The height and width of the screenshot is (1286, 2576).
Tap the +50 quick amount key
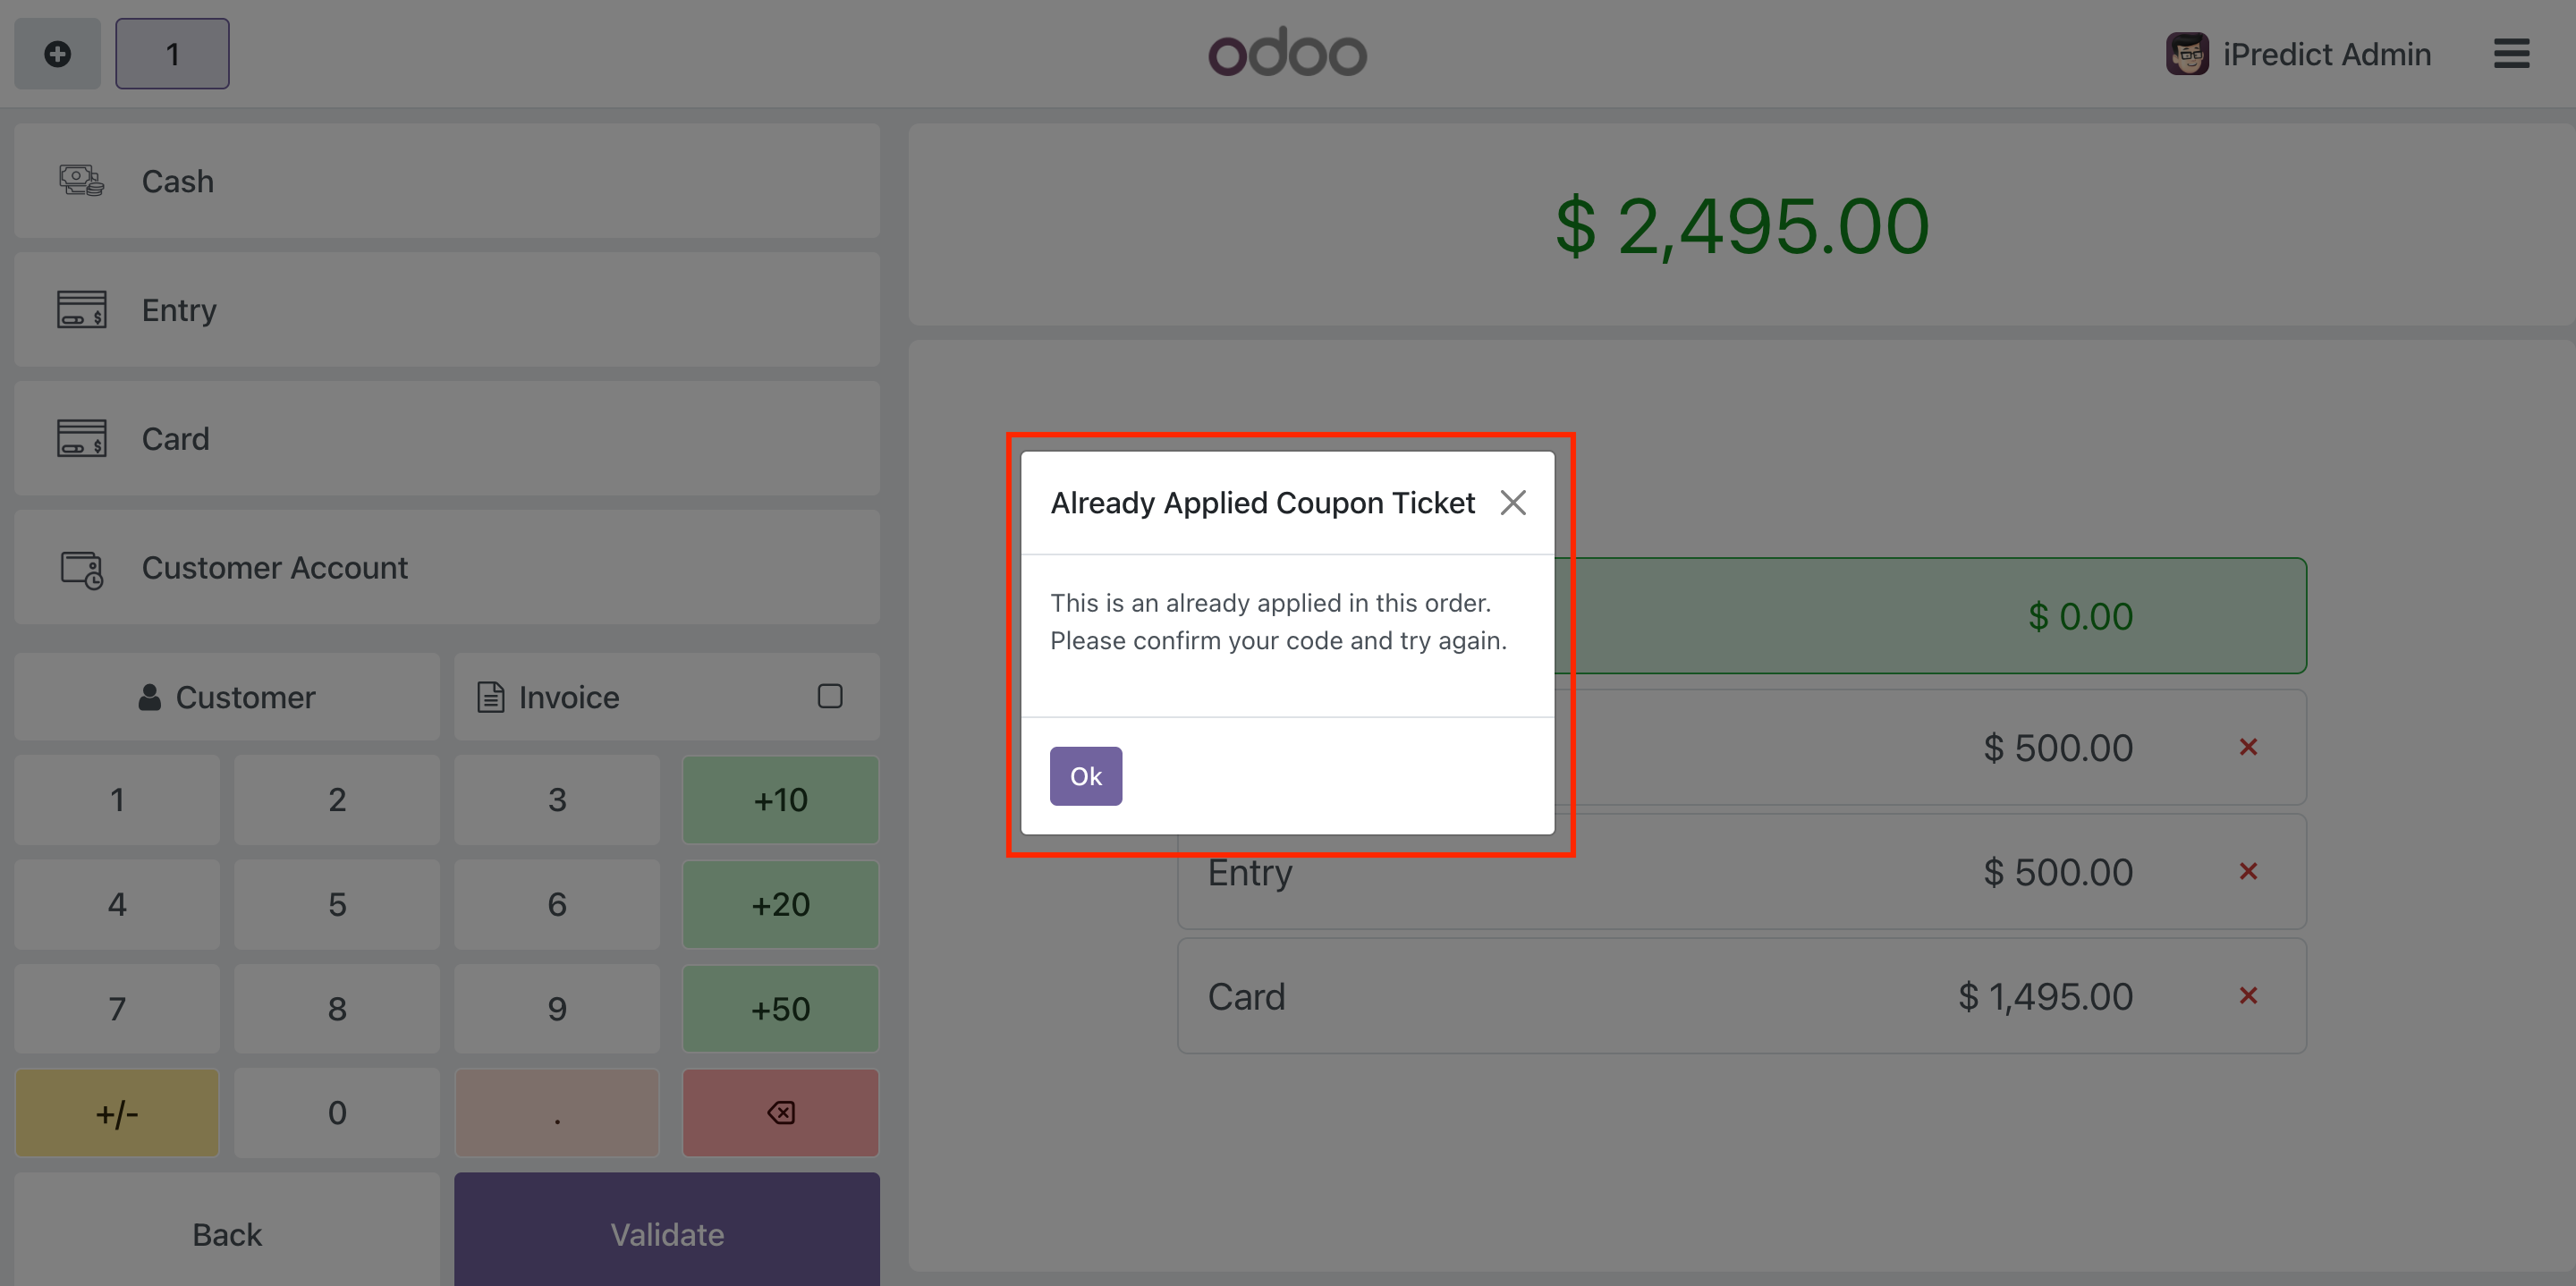[x=780, y=1009]
